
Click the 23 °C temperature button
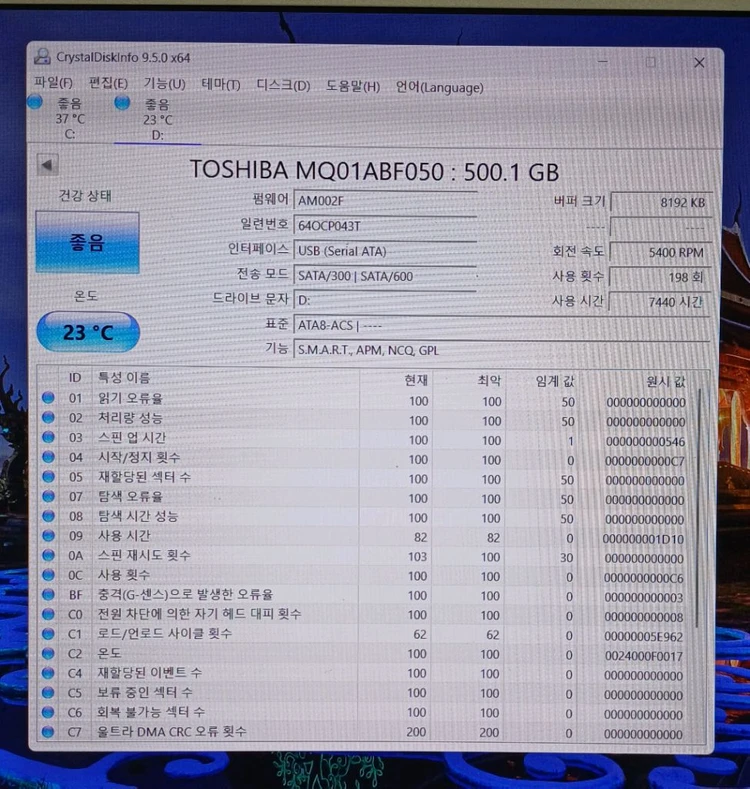[88, 332]
